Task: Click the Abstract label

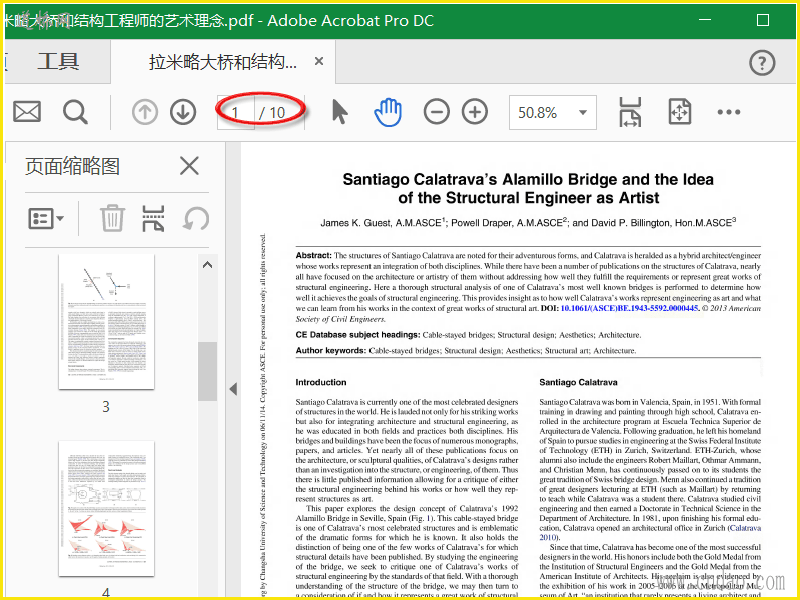Action: (313, 255)
